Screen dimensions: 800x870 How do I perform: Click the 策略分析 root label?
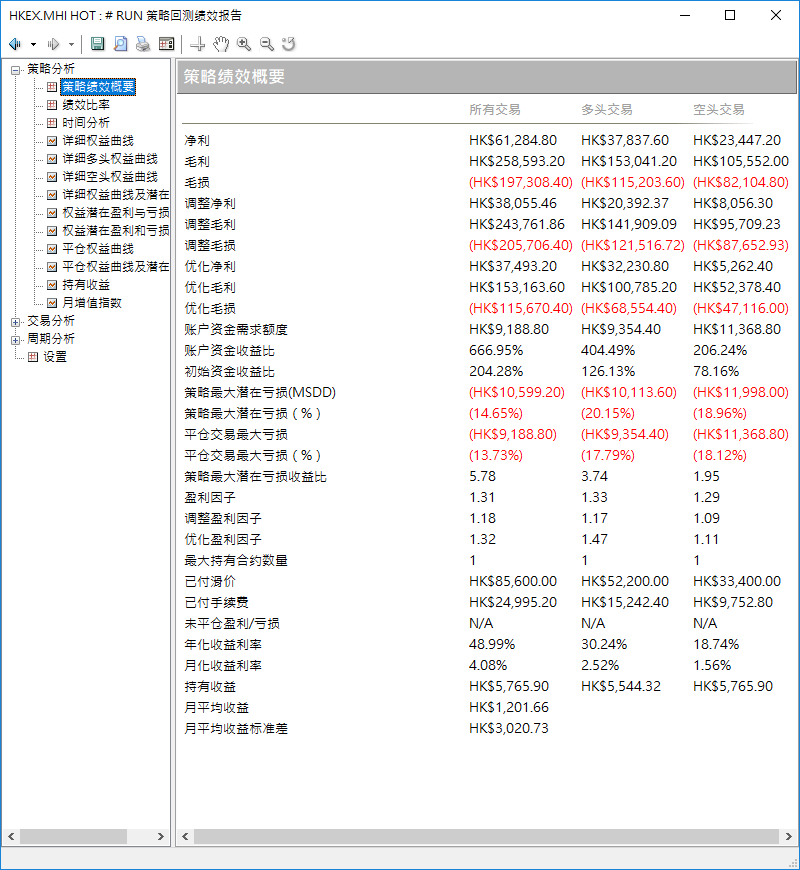[51, 69]
